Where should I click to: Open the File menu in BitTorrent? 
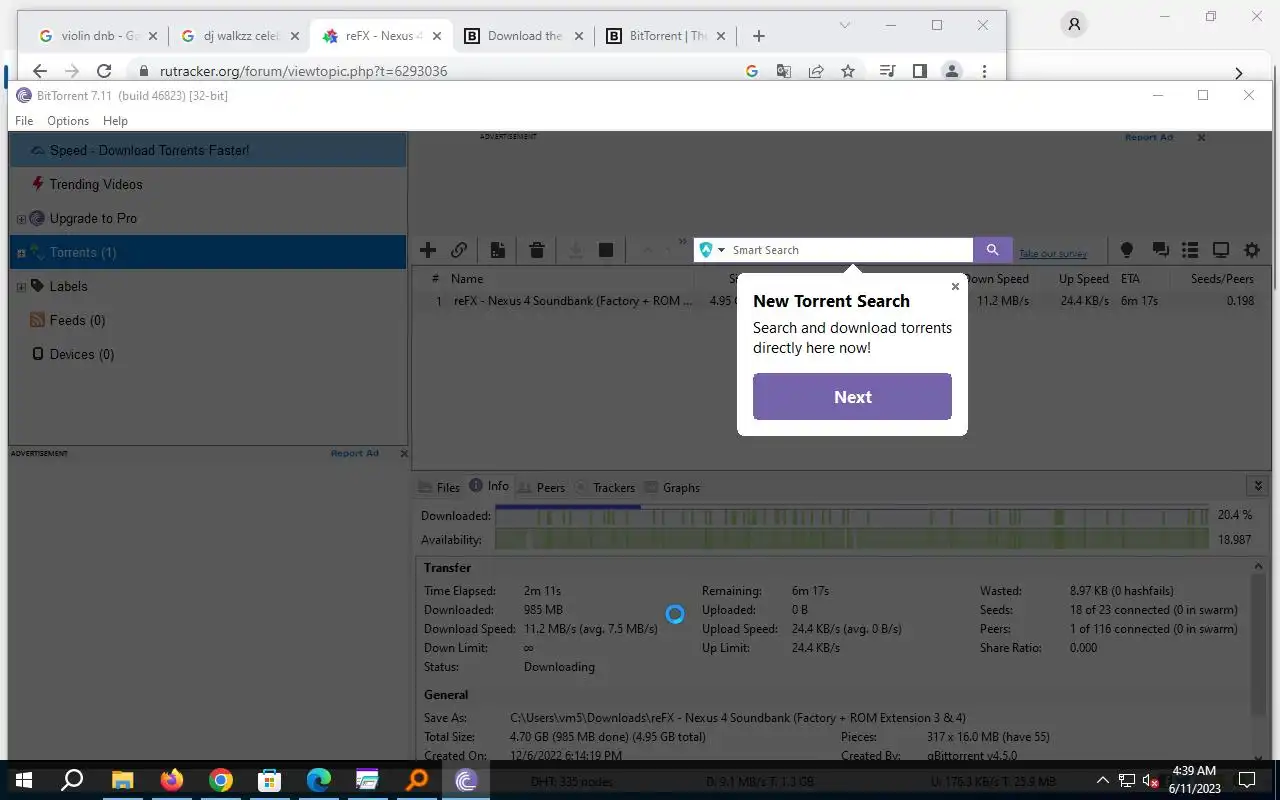tap(24, 120)
